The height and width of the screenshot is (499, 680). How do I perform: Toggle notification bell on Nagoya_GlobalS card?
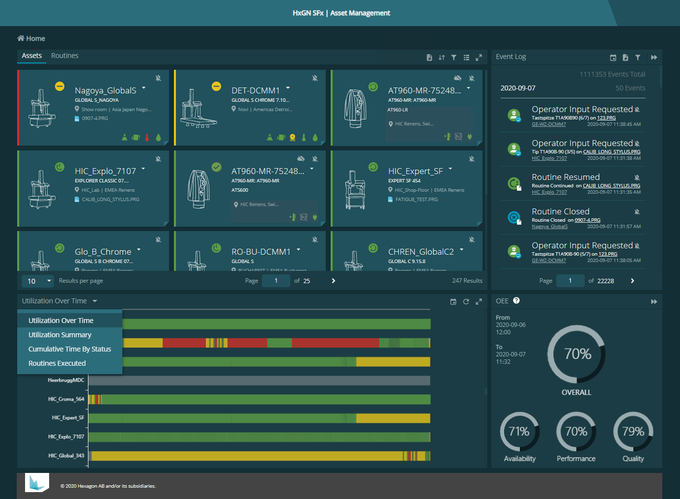tap(160, 76)
